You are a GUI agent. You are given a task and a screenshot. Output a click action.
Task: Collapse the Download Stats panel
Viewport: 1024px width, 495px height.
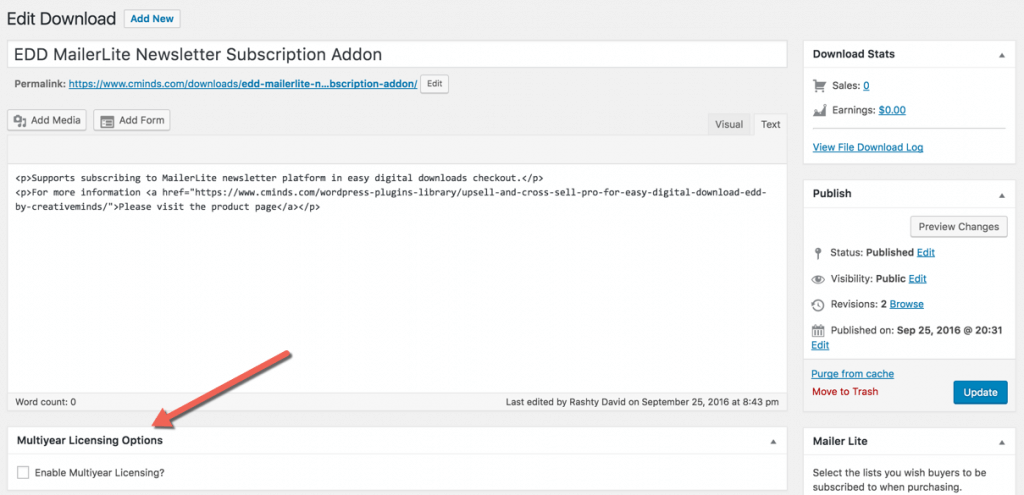click(x=1002, y=54)
